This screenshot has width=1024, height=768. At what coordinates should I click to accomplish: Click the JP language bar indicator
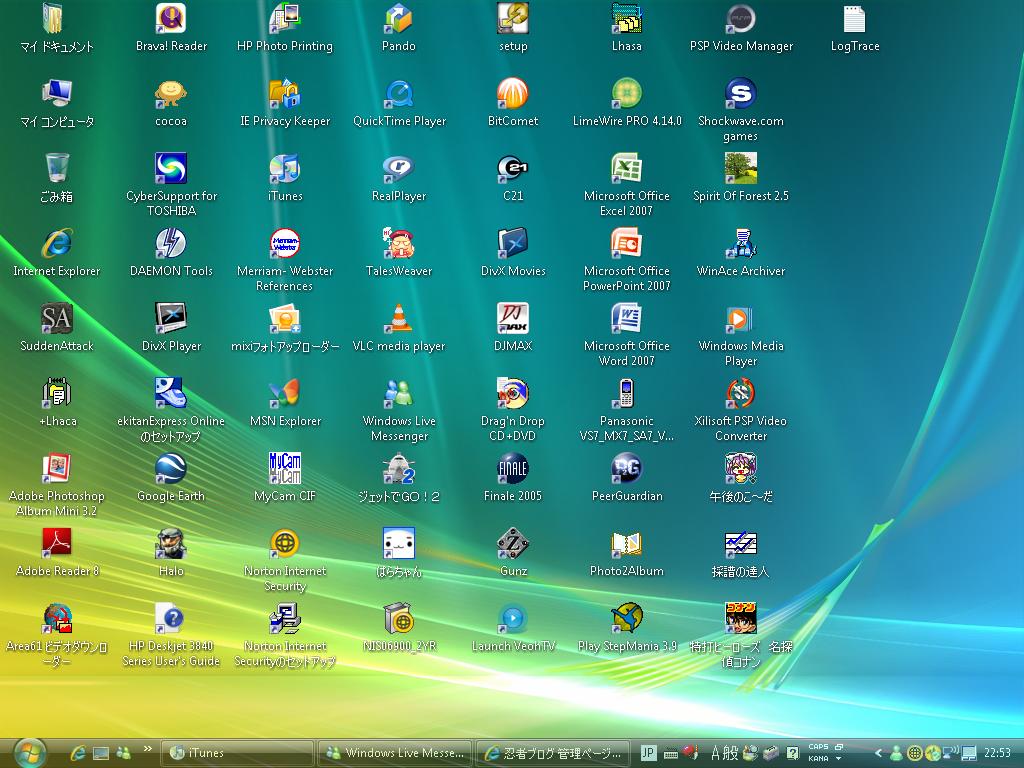coord(648,753)
